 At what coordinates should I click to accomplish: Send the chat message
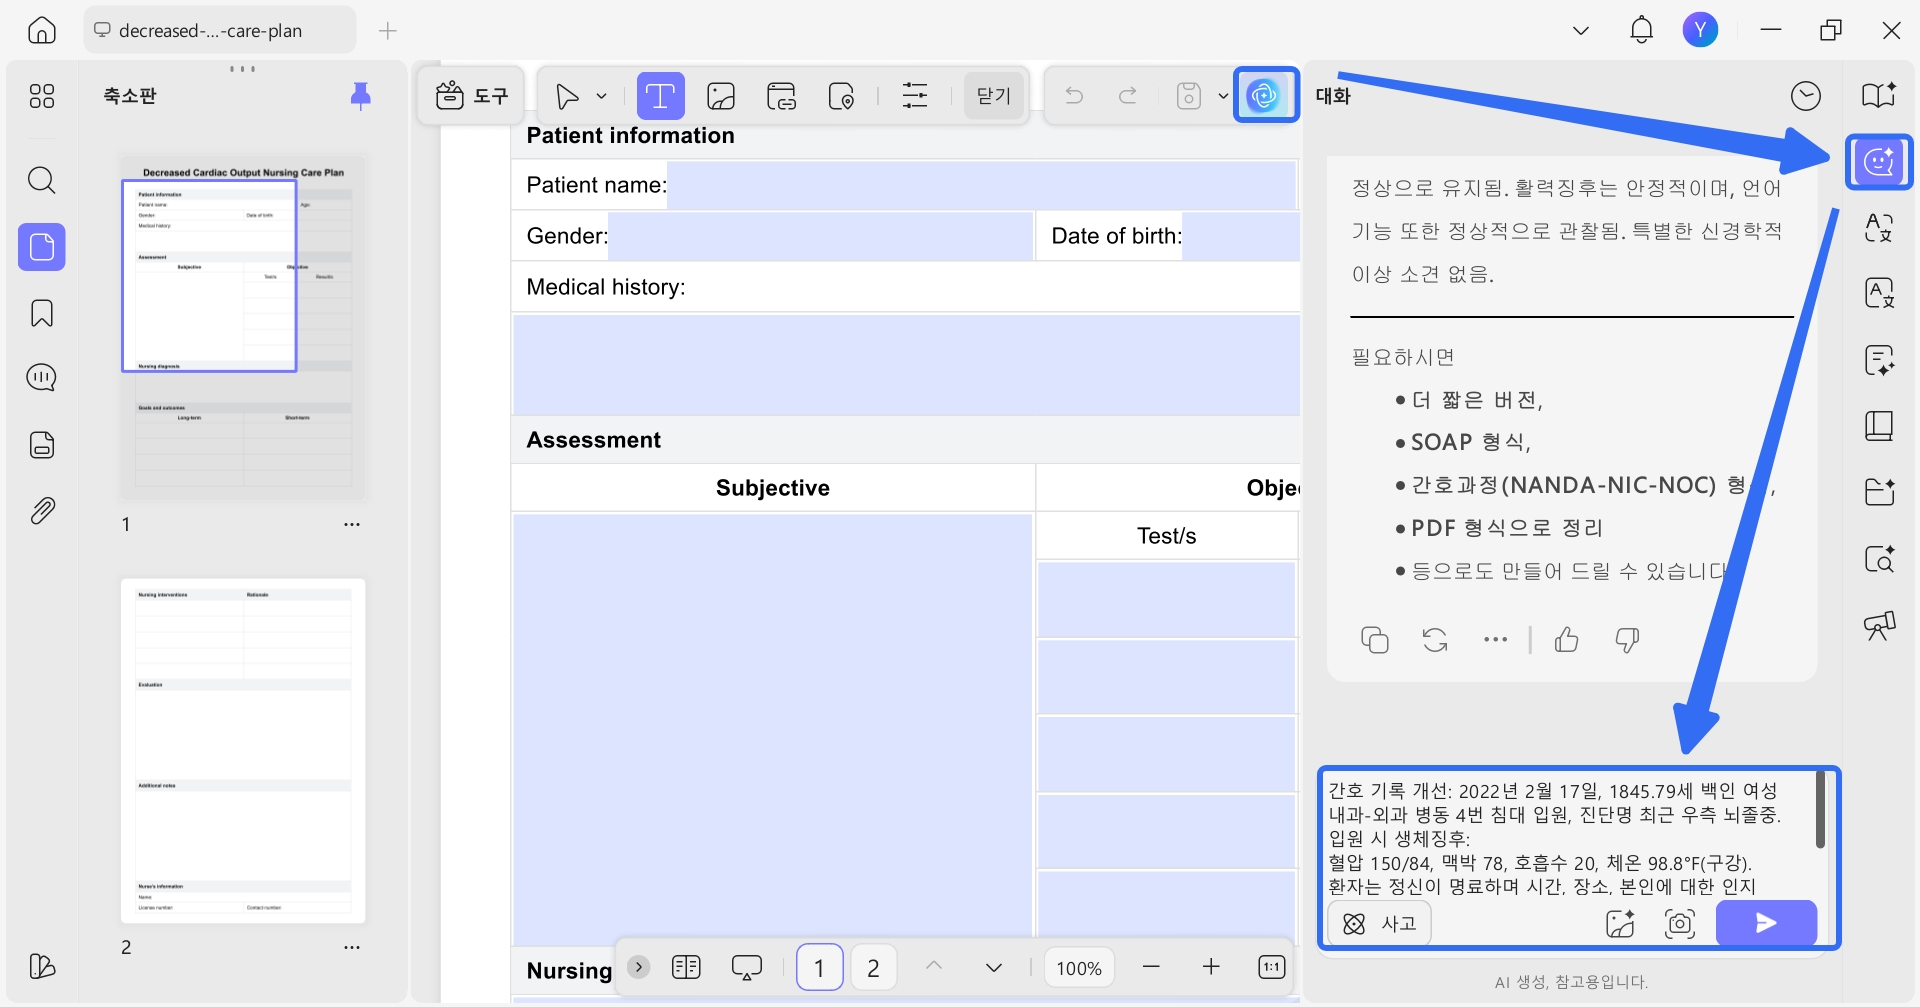1766,923
